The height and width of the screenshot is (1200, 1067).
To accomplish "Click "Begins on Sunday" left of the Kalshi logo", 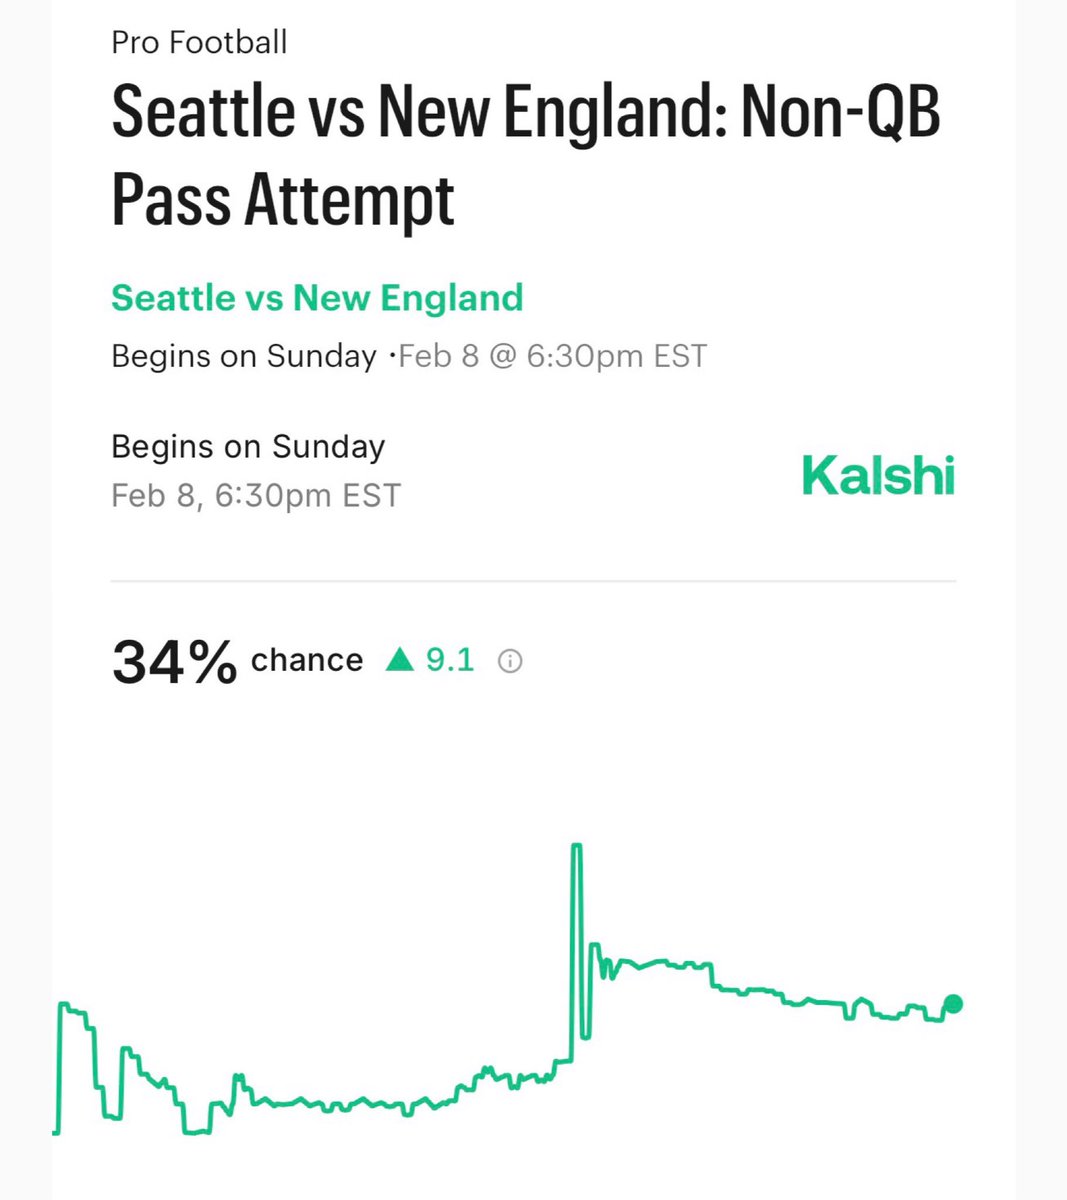I will 248,446.
